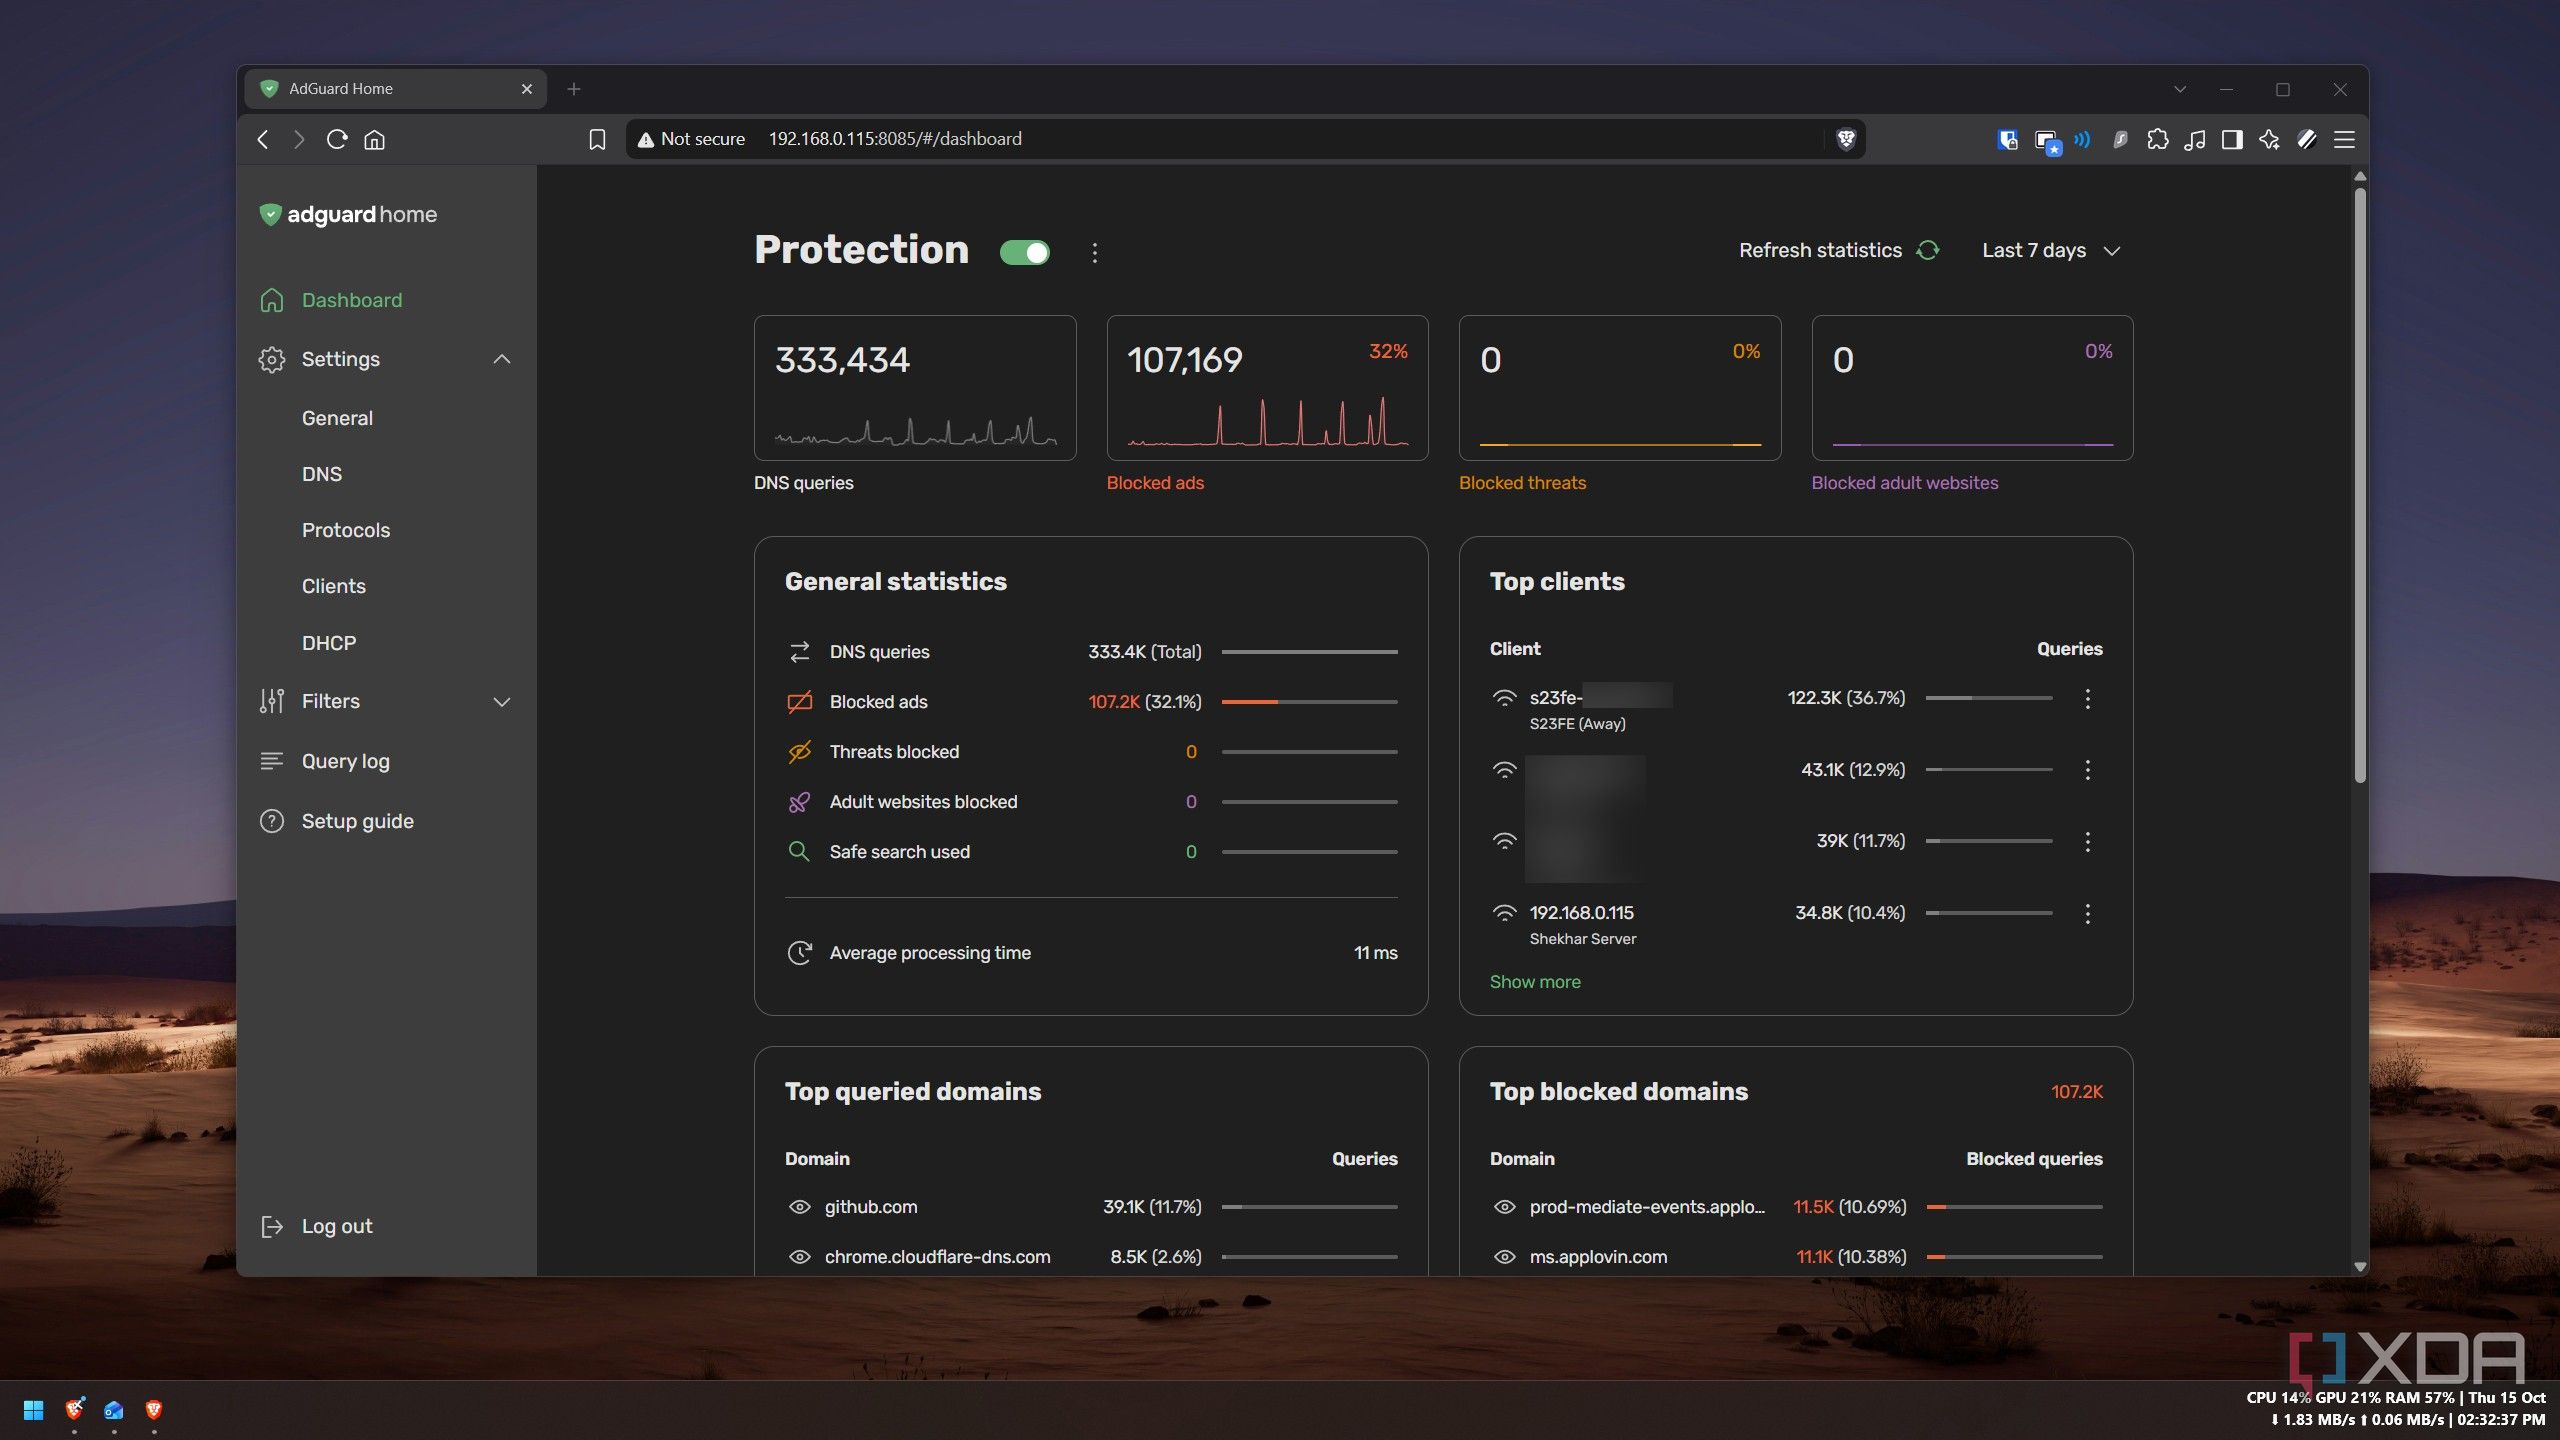Click the AdGuard Home logo
Screen dimensions: 2560x1440
[348, 214]
